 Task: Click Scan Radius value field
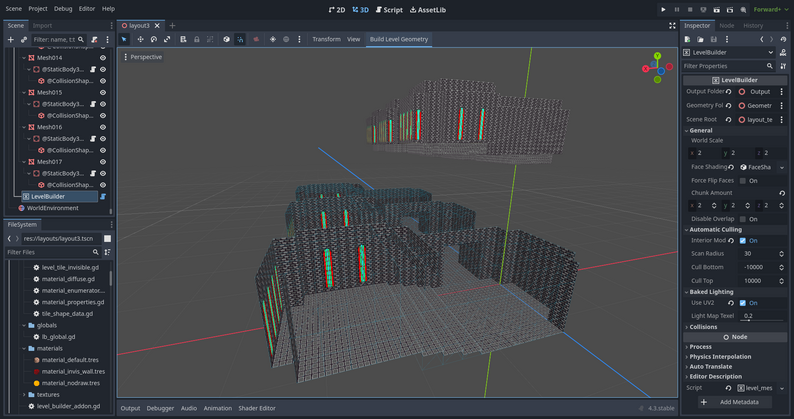tap(762, 254)
